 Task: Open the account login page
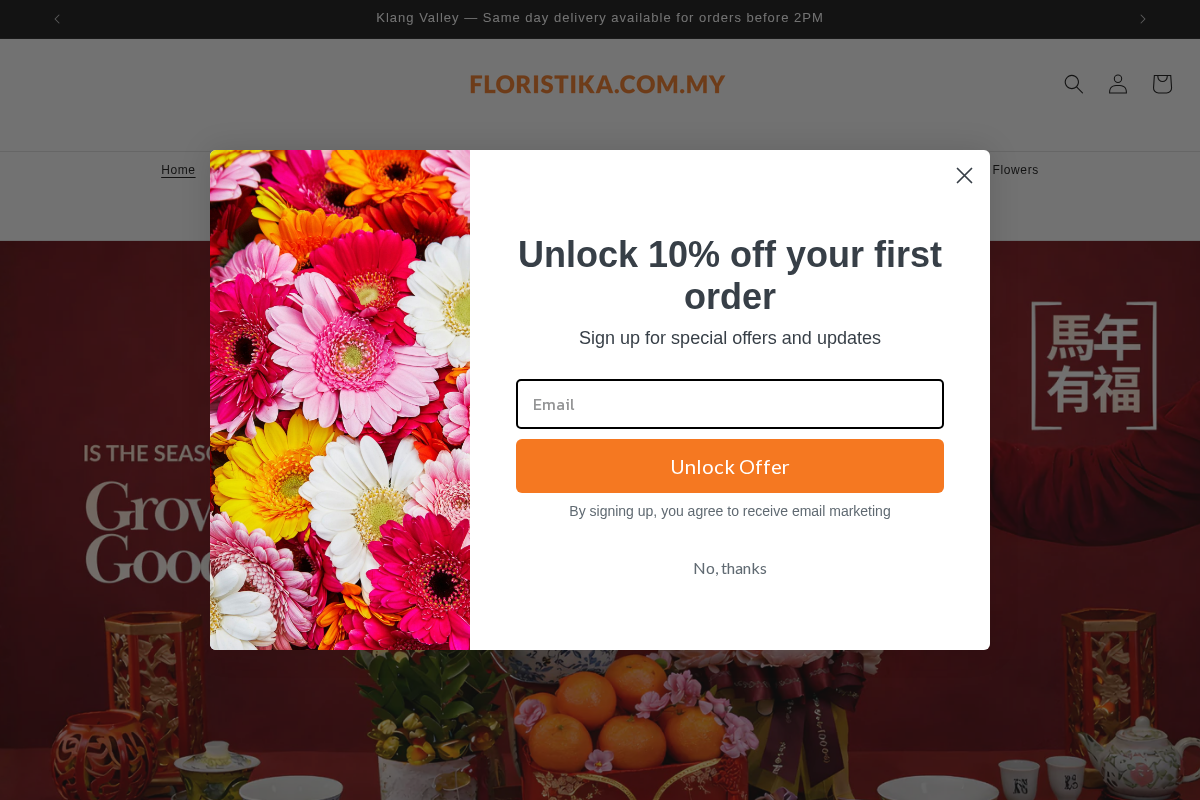point(1117,84)
